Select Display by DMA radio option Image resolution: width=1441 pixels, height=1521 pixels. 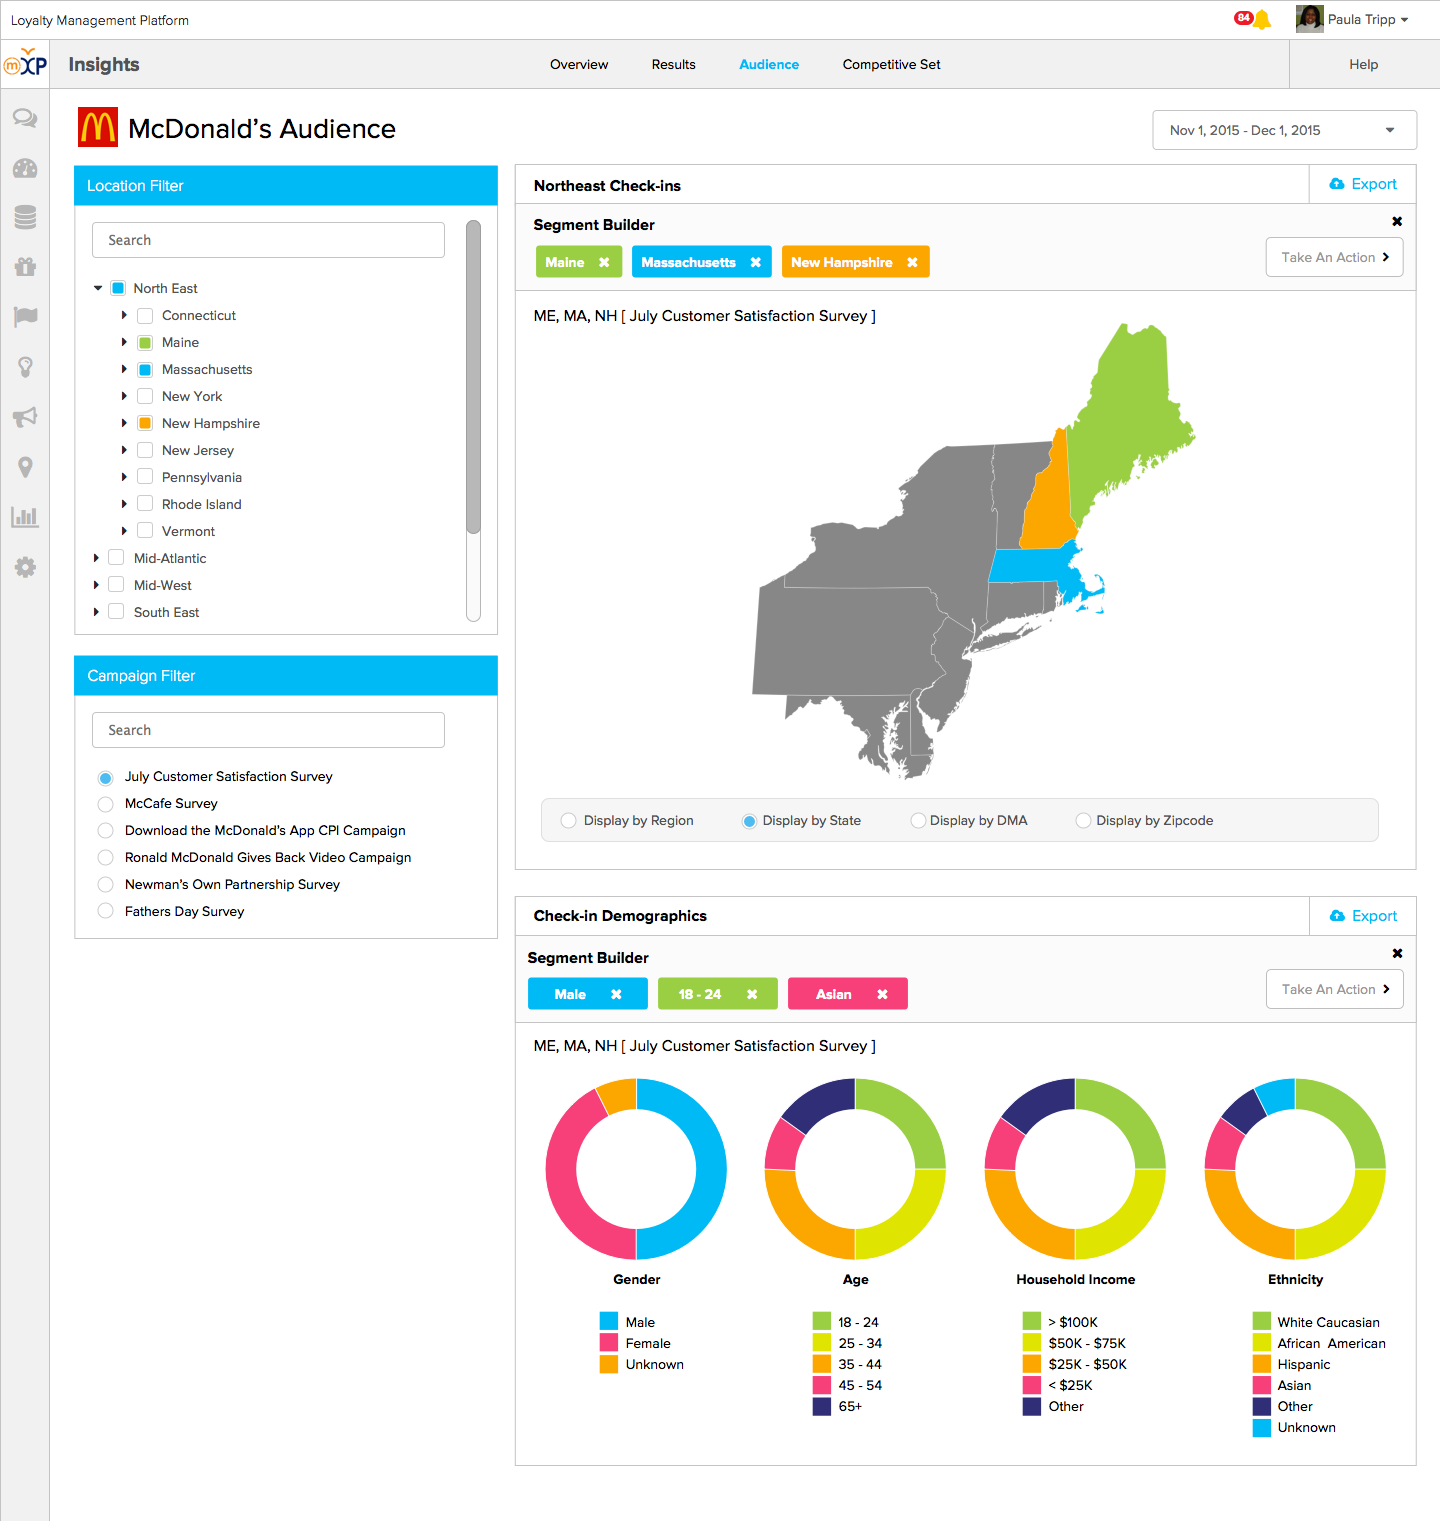[x=918, y=821]
